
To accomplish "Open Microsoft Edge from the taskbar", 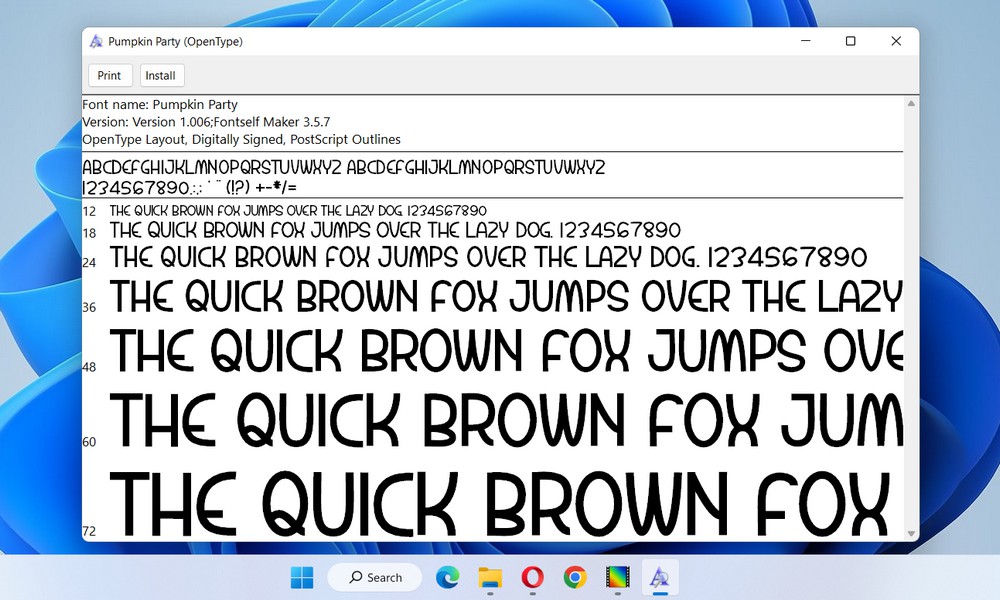I will click(446, 577).
